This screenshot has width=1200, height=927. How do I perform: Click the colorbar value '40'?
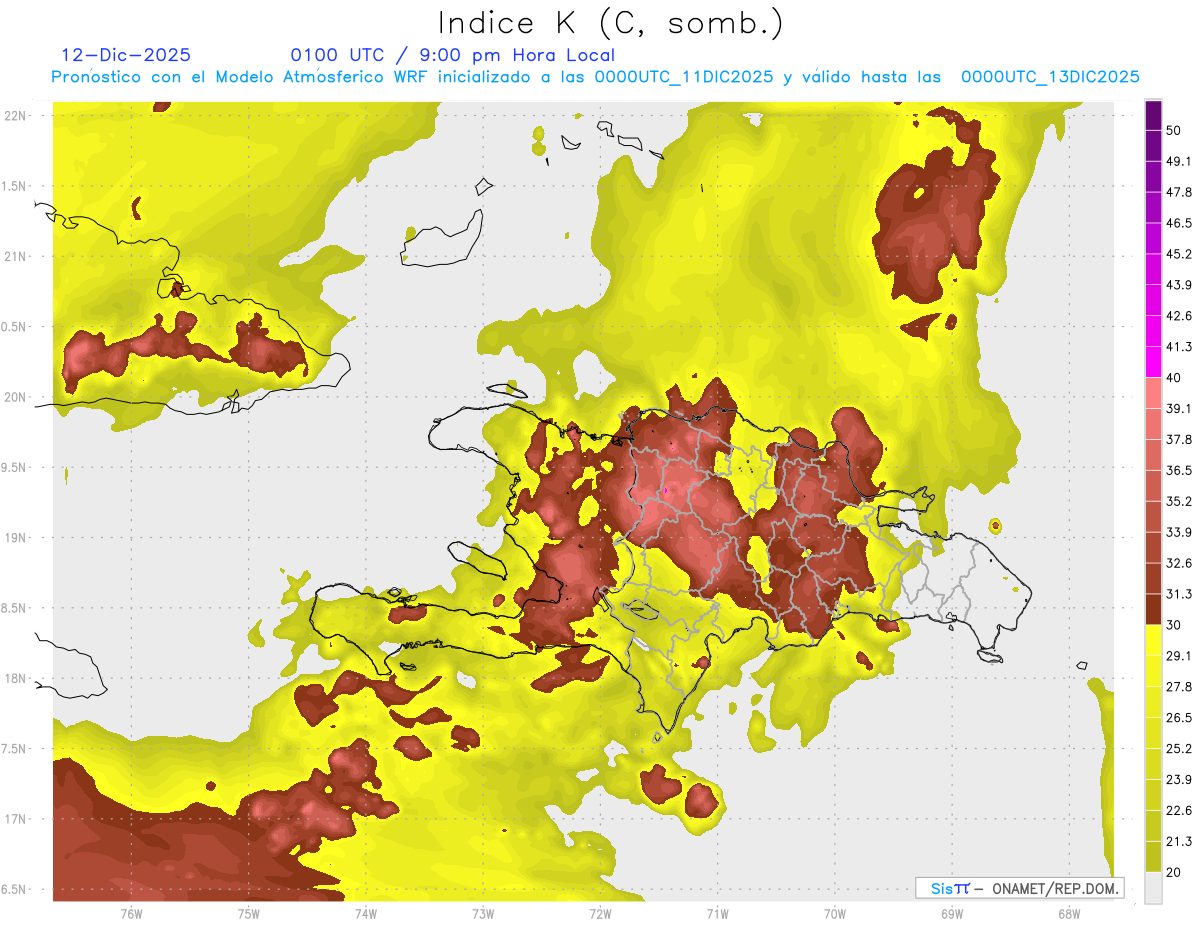[x=1176, y=378]
